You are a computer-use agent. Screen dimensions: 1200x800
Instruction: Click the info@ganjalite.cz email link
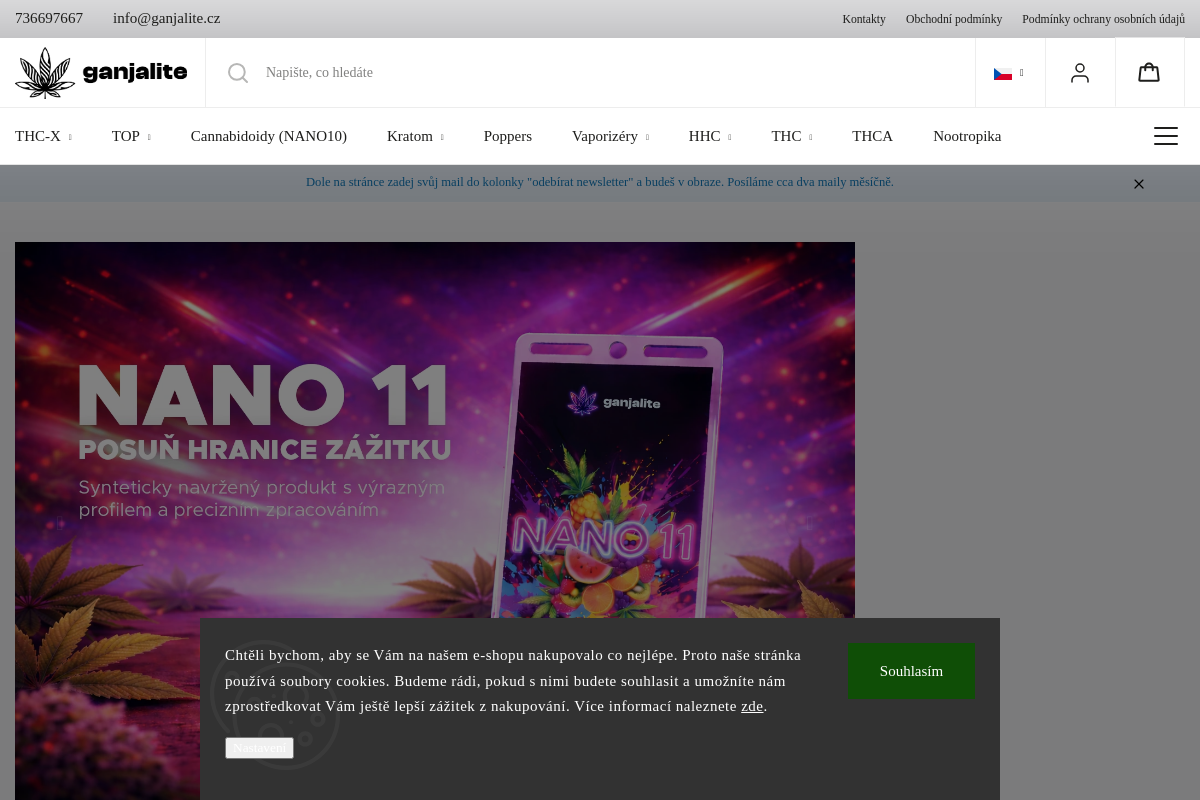pyautogui.click(x=167, y=18)
